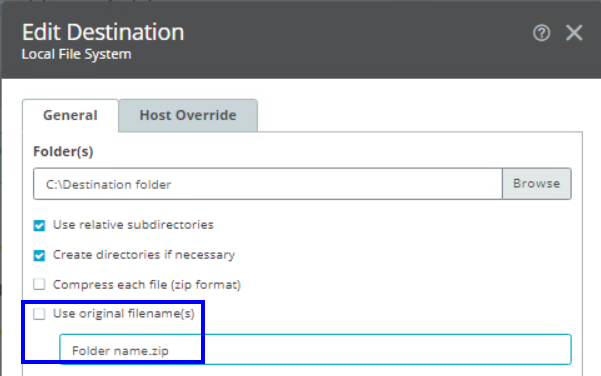
Task: Switch to the General tab
Action: [x=70, y=115]
